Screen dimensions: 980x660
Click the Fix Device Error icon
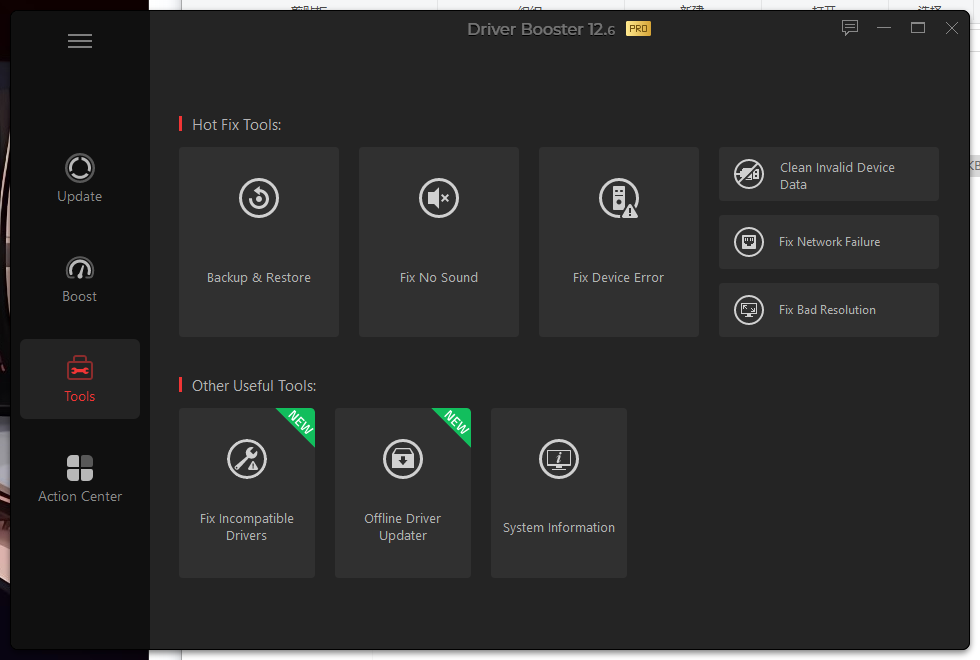pos(619,198)
